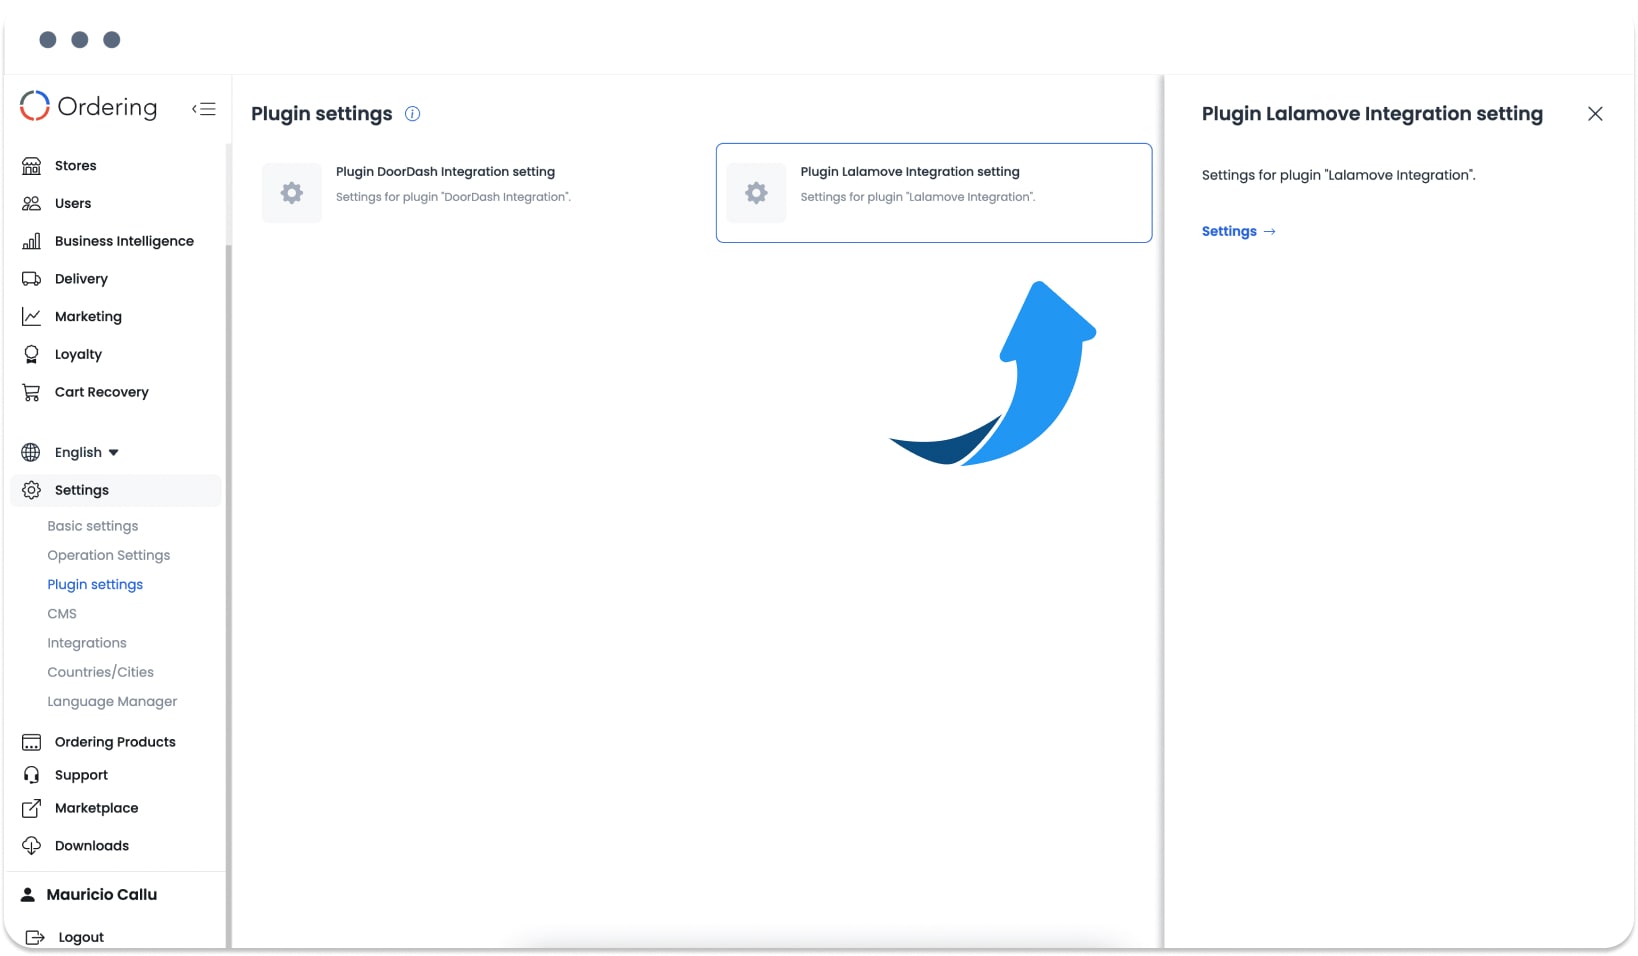This screenshot has height=956, width=1638.
Task: Open Ordering Products
Action: pyautogui.click(x=117, y=742)
